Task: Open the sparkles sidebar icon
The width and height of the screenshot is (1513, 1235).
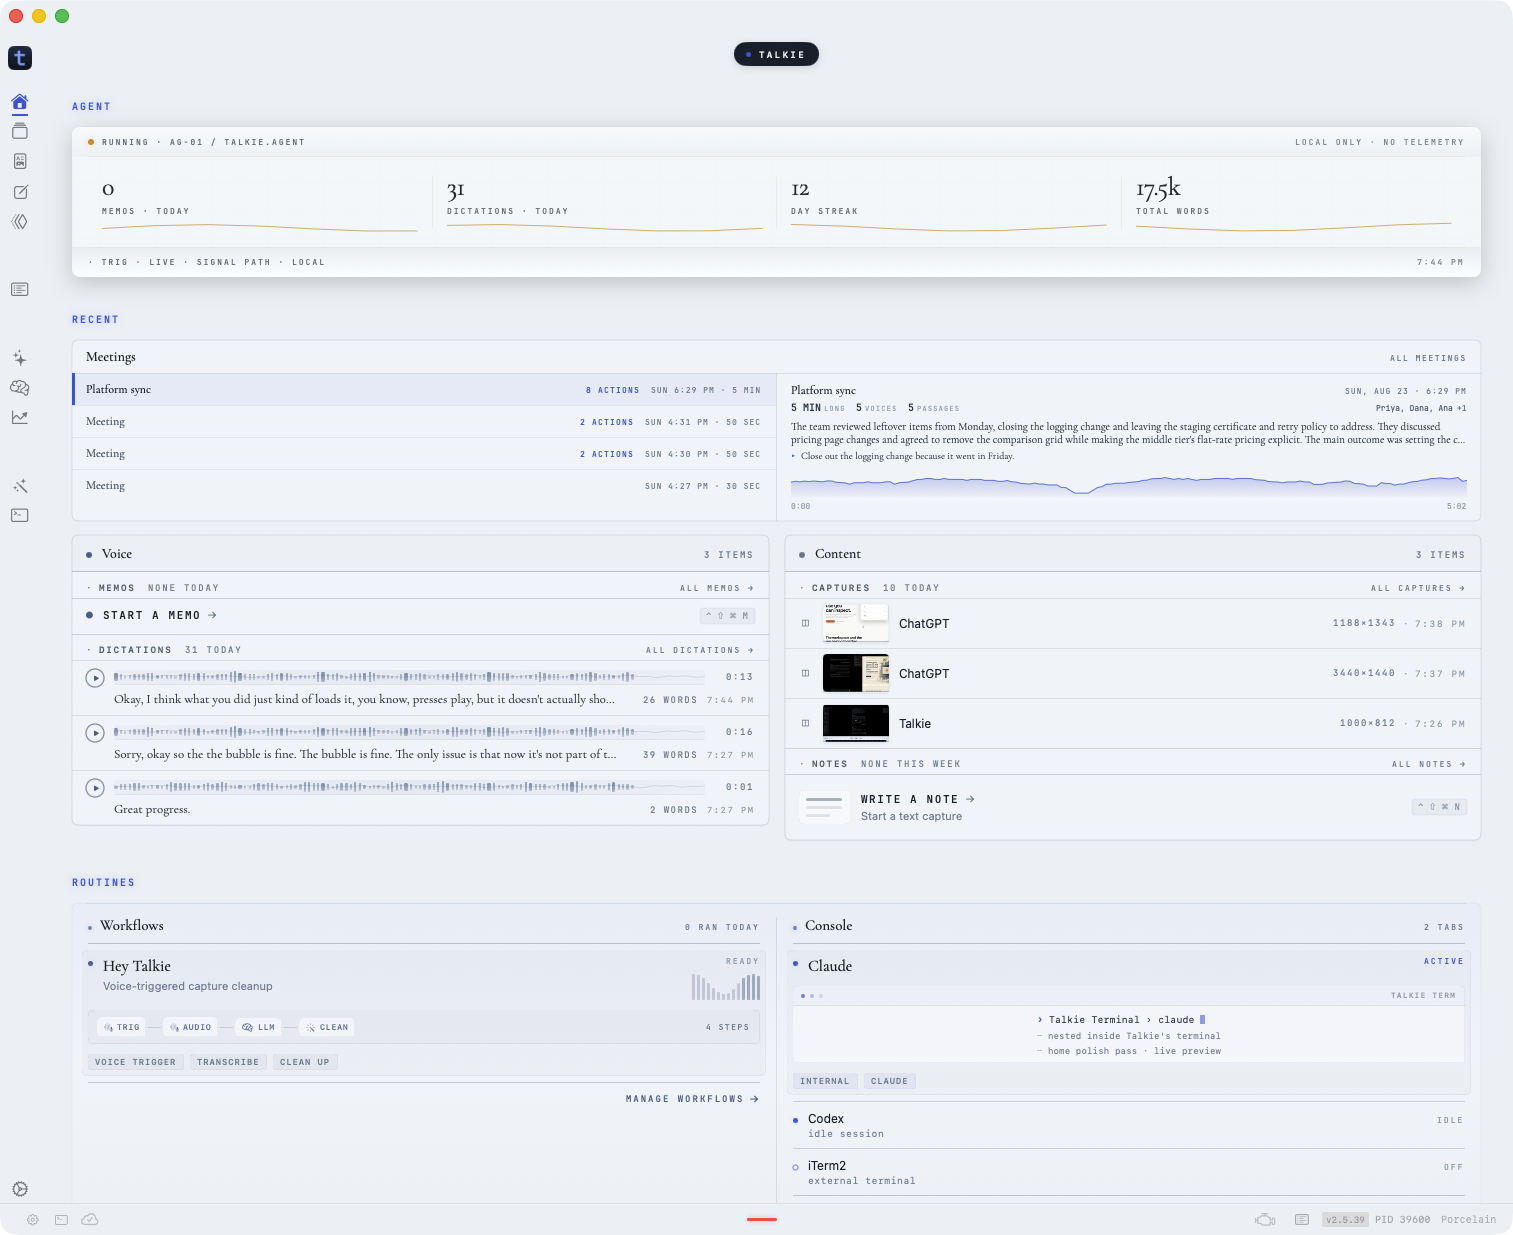Action: tap(20, 358)
